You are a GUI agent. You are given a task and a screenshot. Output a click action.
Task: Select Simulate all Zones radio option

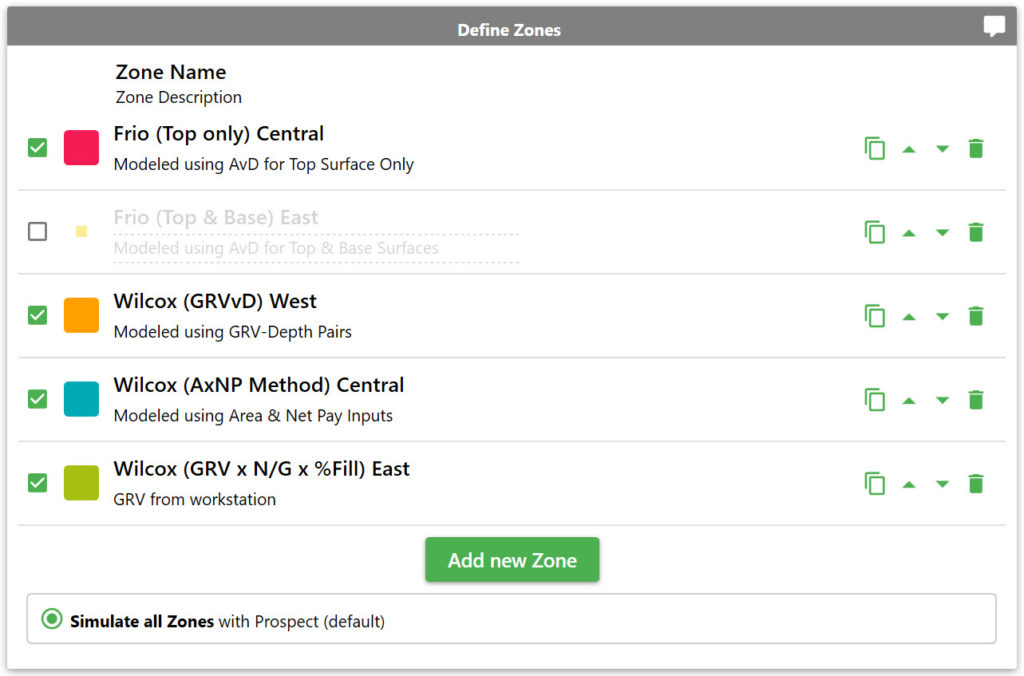(52, 619)
